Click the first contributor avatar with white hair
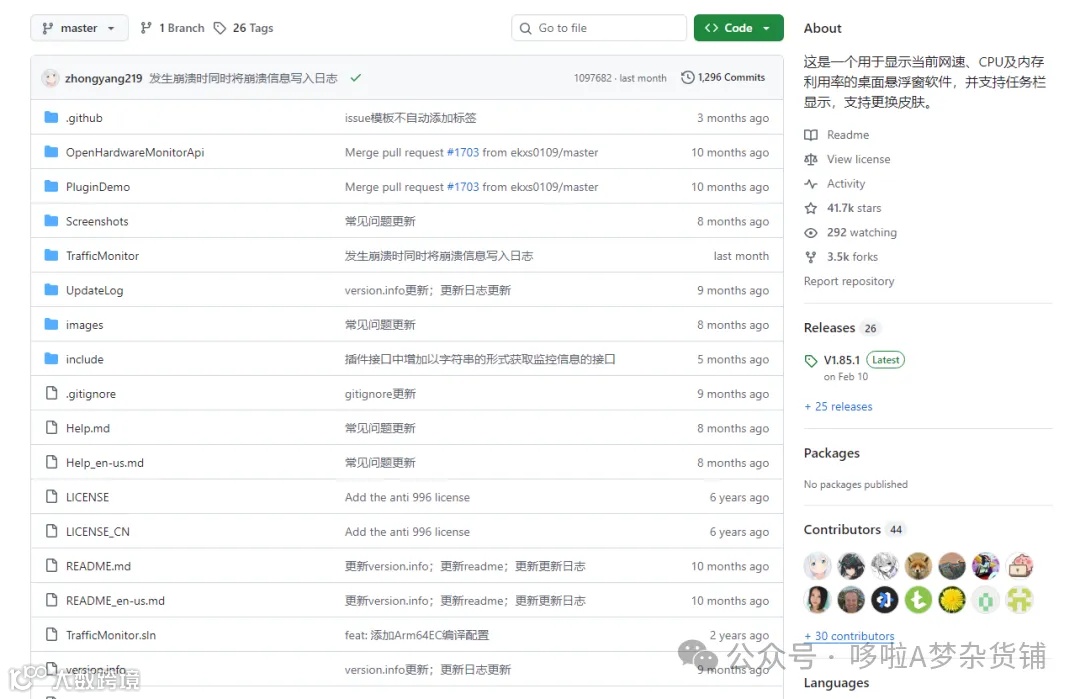The image size is (1080, 699). (x=817, y=566)
